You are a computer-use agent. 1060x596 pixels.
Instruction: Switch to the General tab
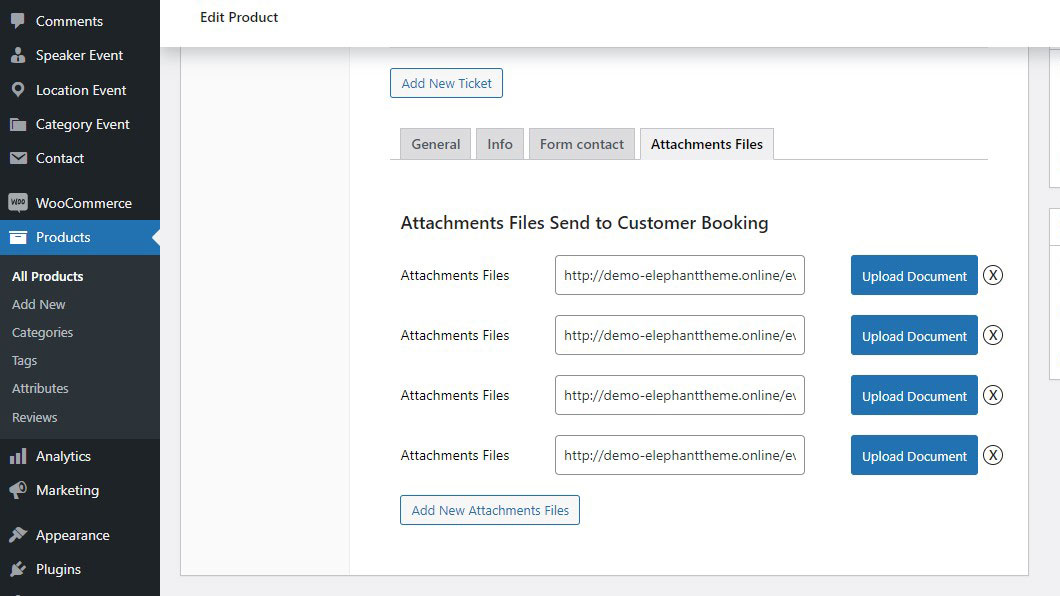(435, 144)
